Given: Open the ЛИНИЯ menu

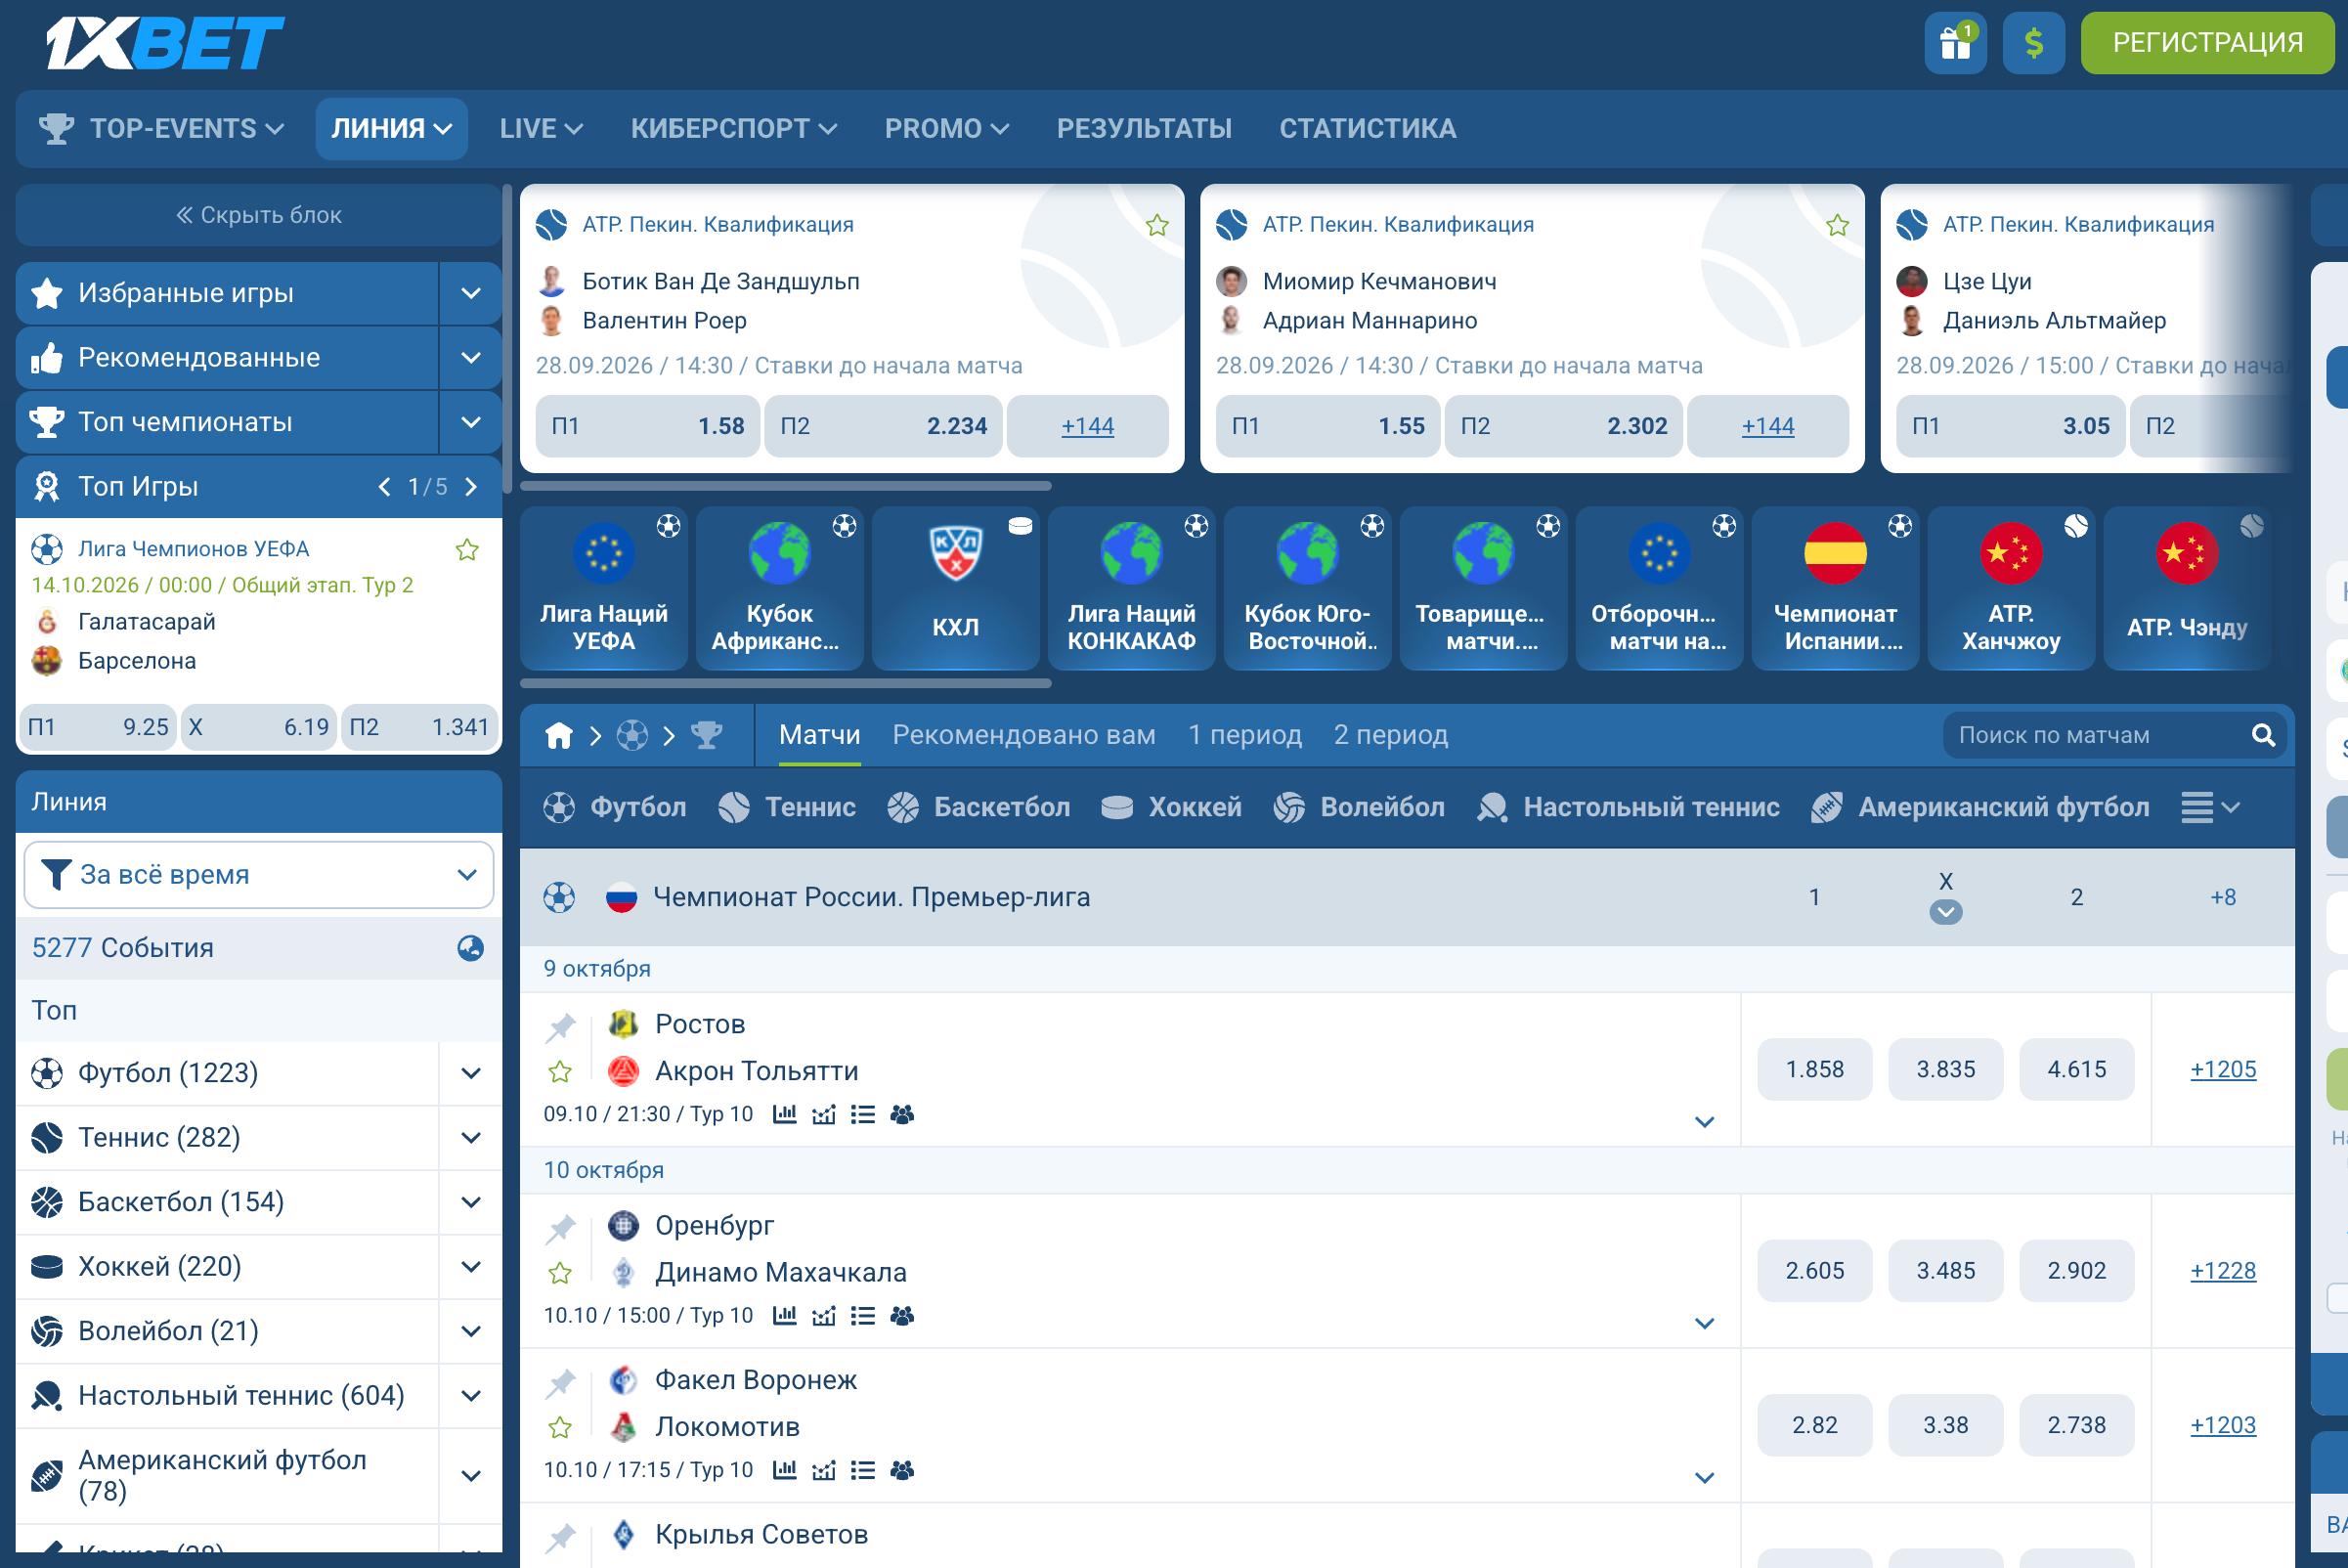Looking at the screenshot, I should (392, 129).
